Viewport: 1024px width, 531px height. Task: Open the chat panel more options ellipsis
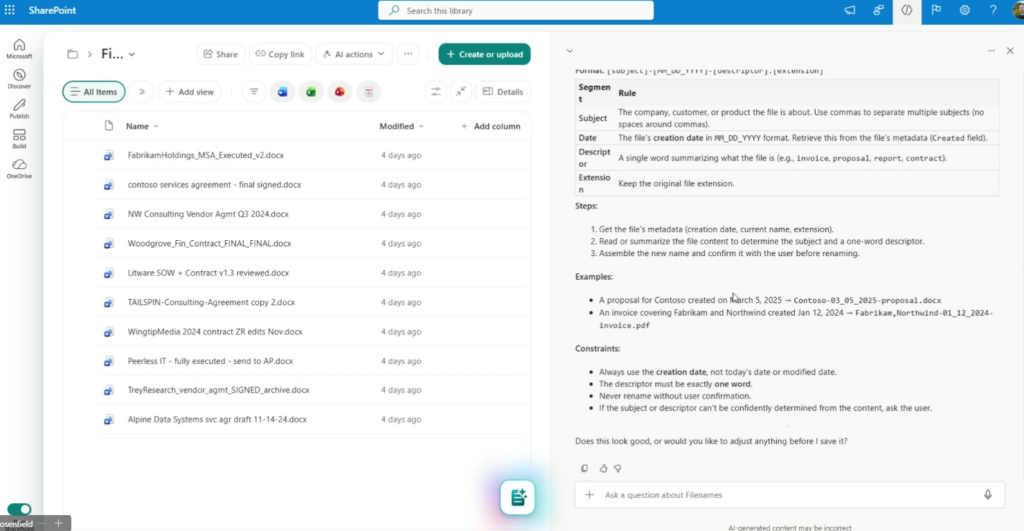[x=991, y=50]
